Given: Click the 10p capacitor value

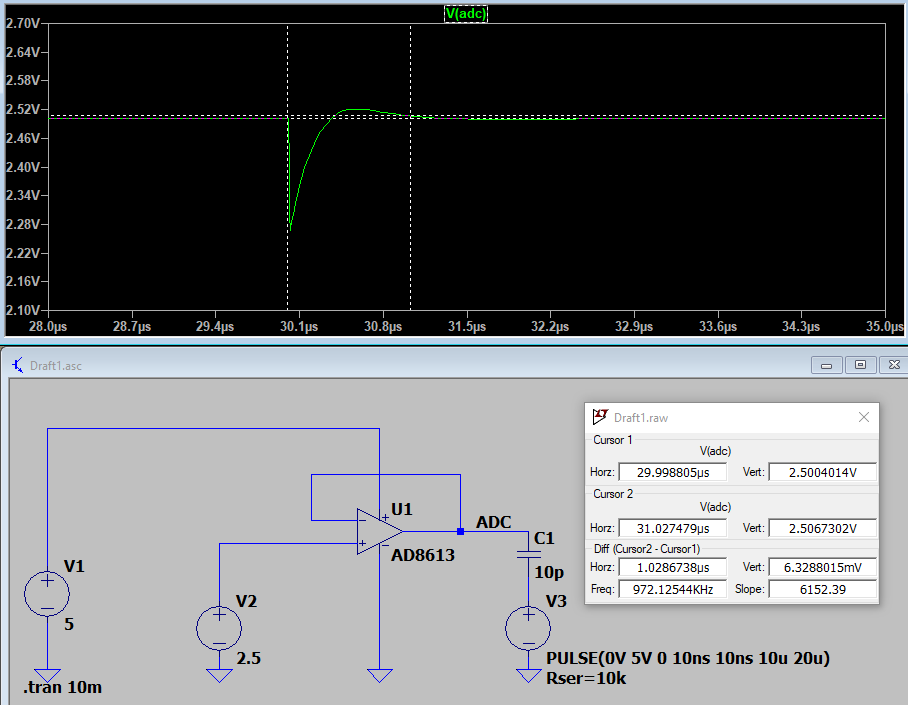Looking at the screenshot, I should point(548,572).
